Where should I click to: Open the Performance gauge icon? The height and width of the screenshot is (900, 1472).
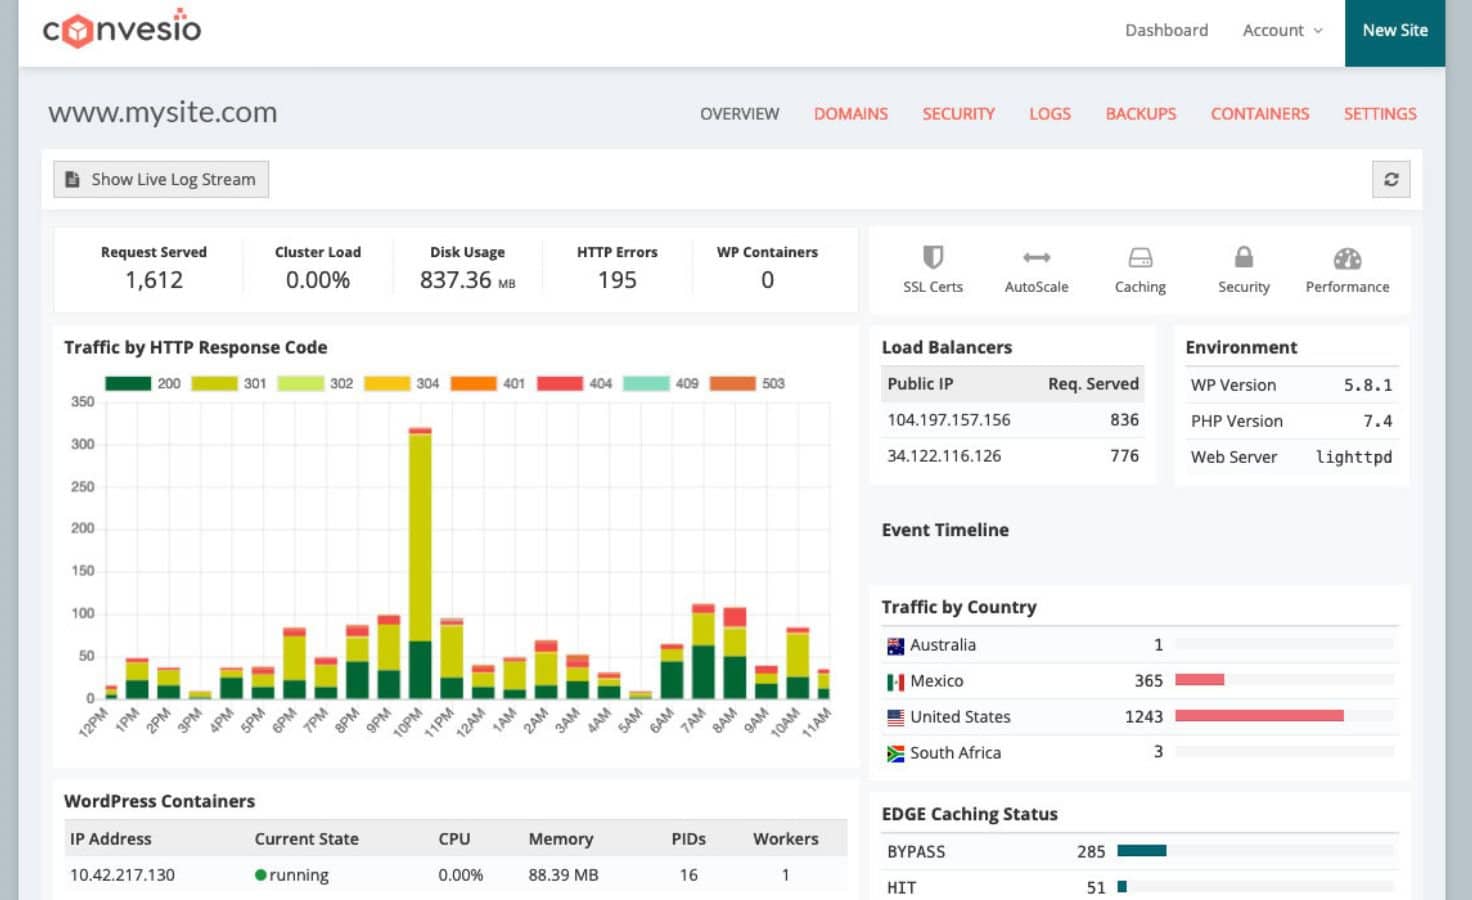(1346, 258)
